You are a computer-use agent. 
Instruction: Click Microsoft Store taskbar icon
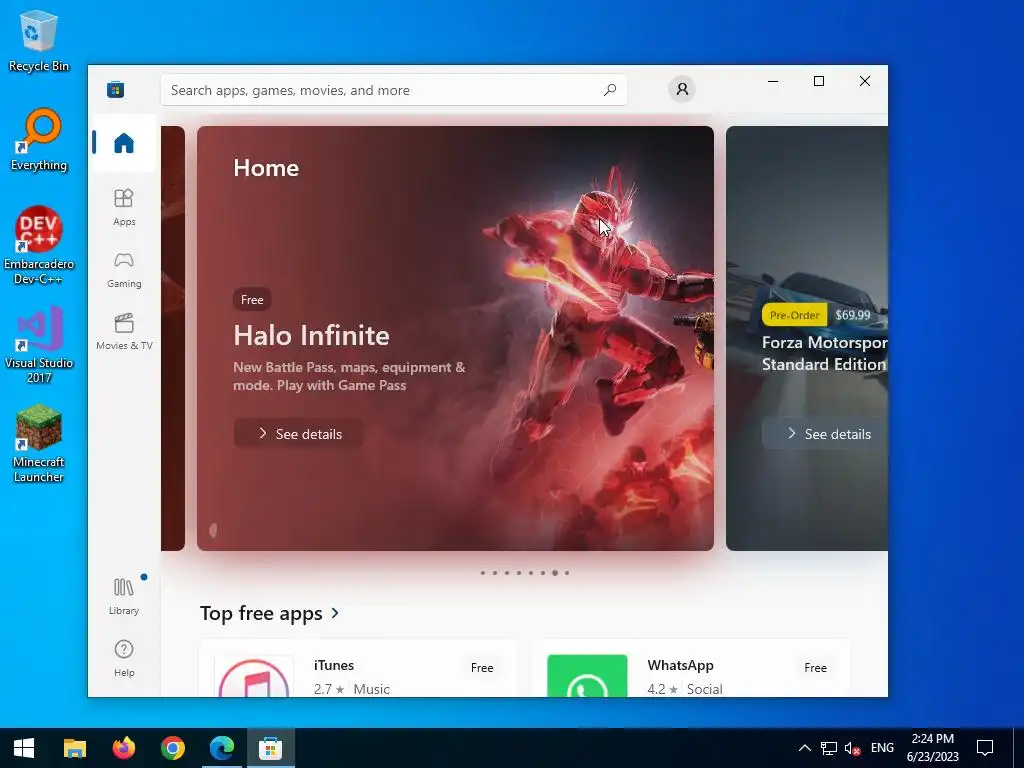(270, 748)
